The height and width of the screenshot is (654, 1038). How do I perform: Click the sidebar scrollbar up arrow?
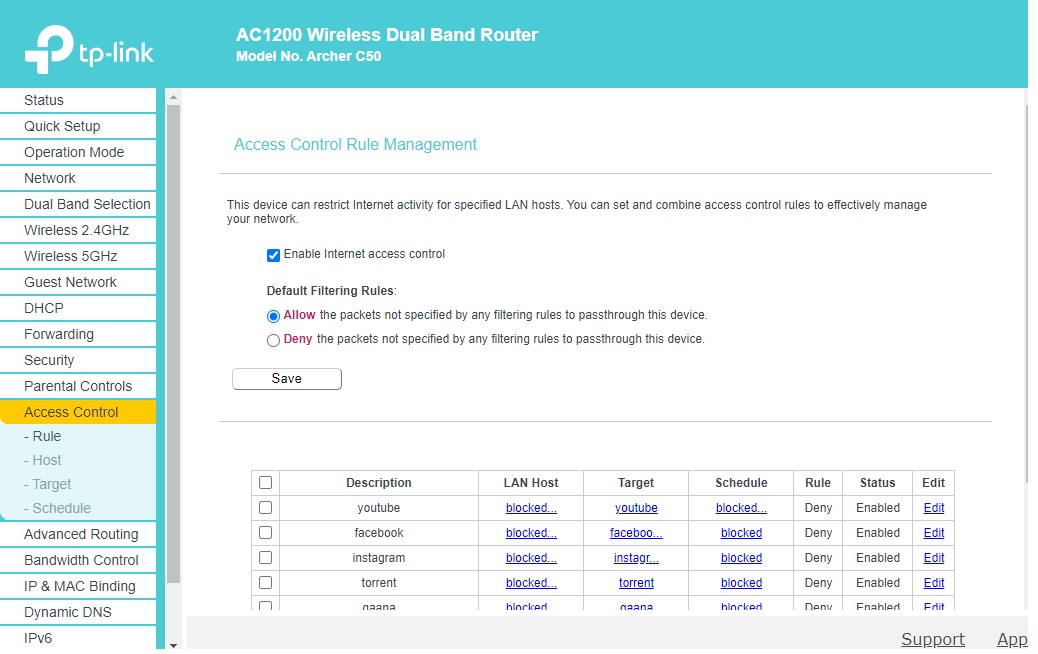tap(173, 97)
